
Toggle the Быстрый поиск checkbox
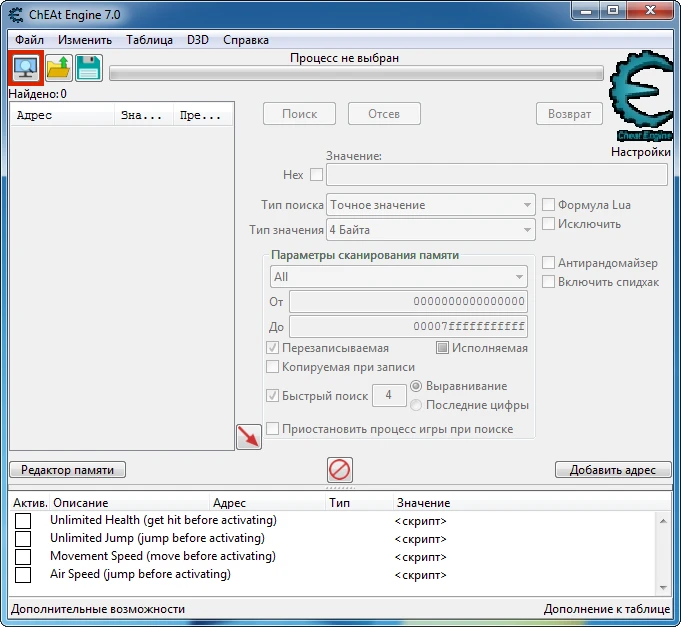[272, 395]
